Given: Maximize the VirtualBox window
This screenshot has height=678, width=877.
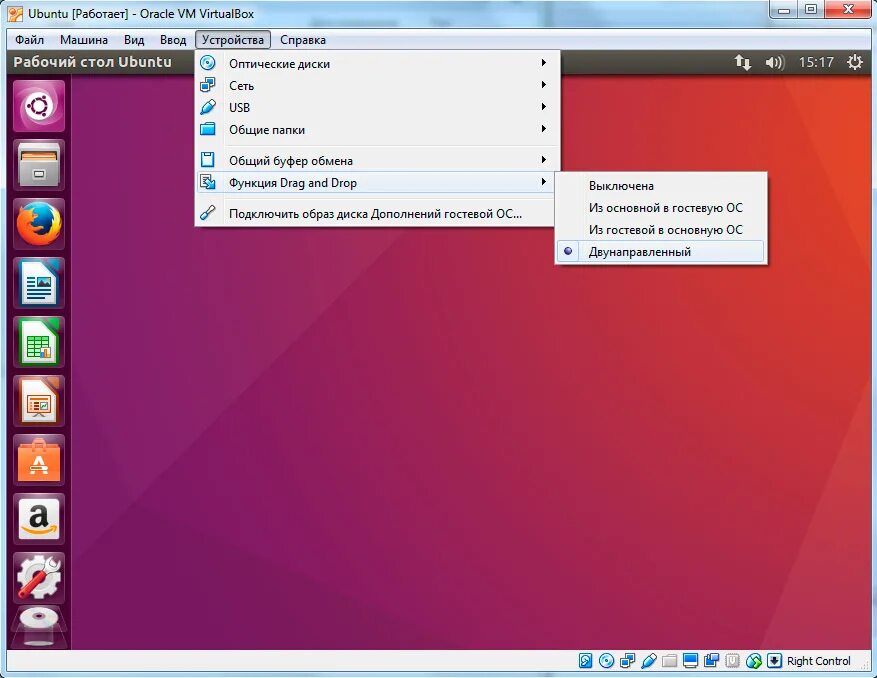Looking at the screenshot, I should tap(811, 10).
